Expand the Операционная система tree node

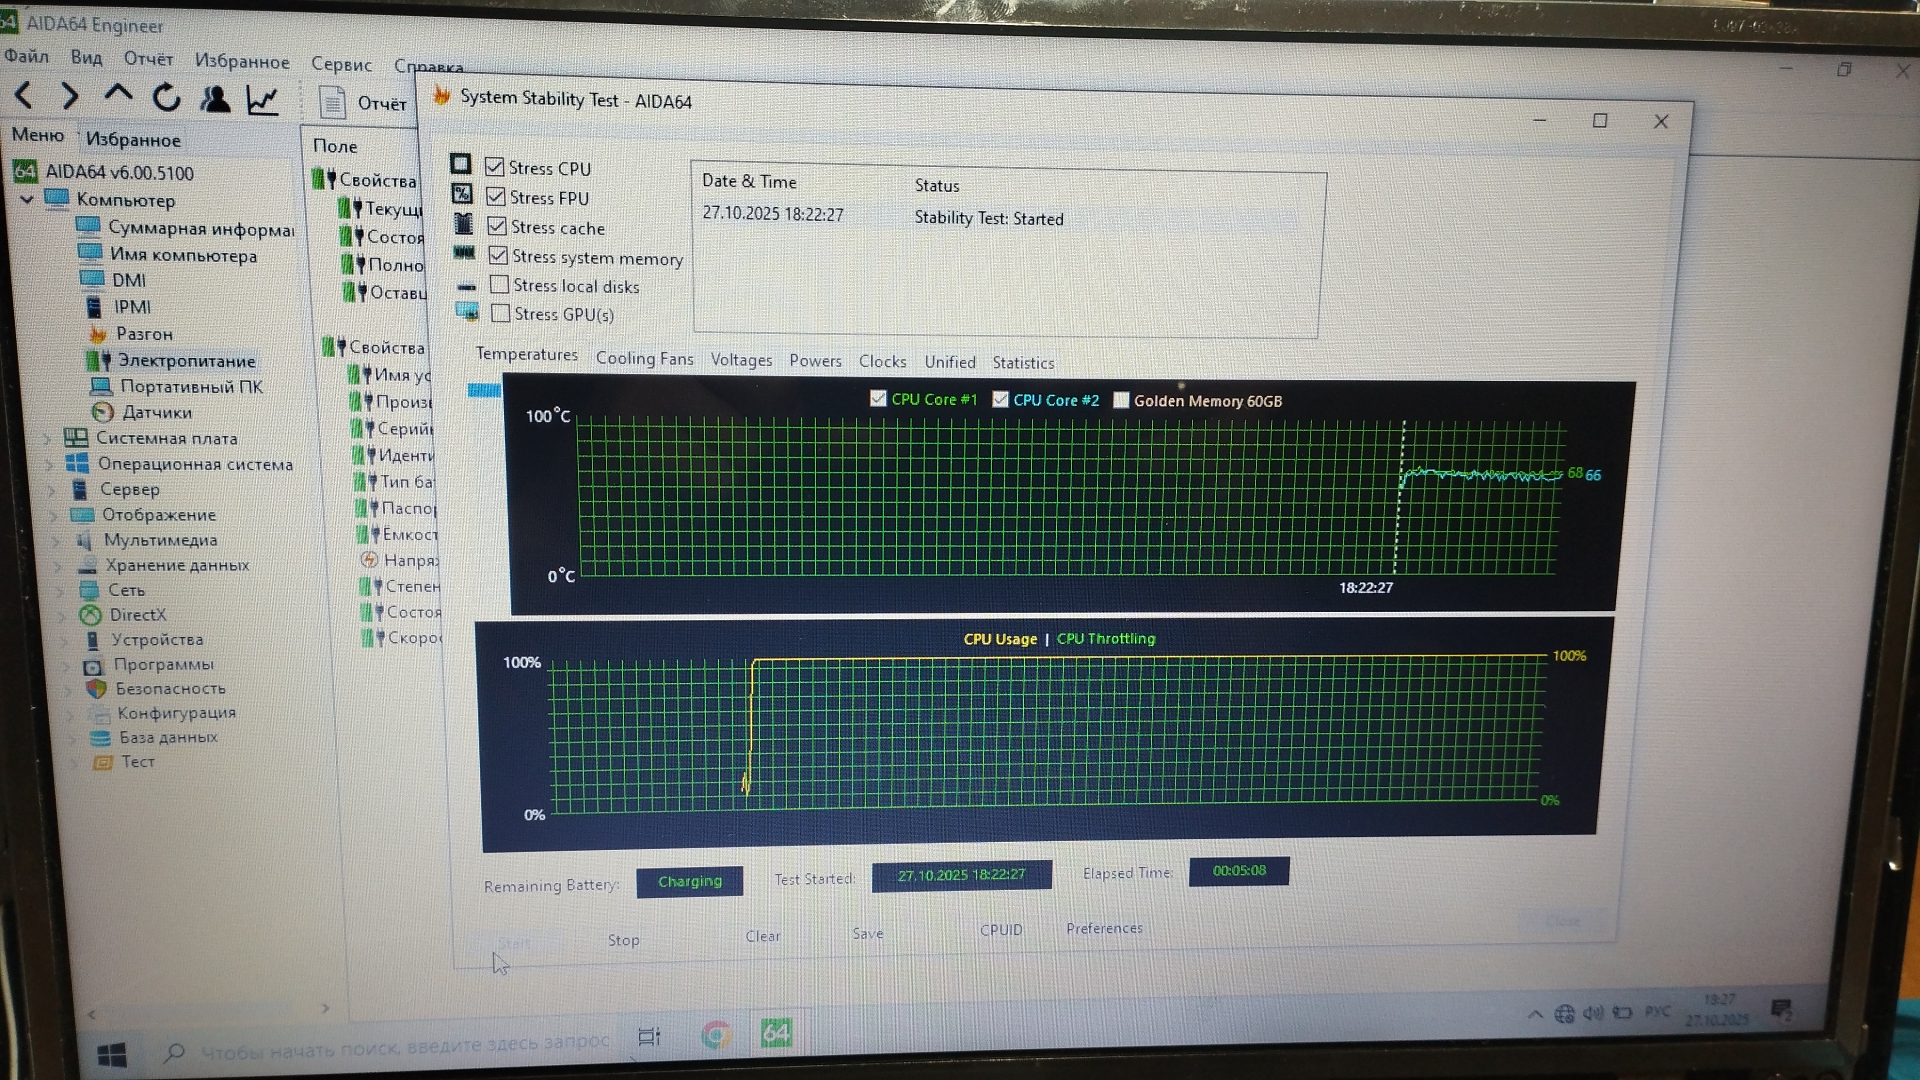point(49,464)
